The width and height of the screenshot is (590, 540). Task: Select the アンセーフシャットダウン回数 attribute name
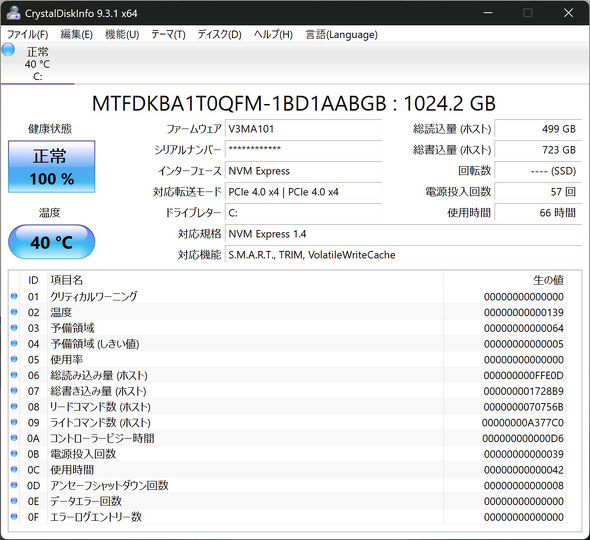(109, 485)
